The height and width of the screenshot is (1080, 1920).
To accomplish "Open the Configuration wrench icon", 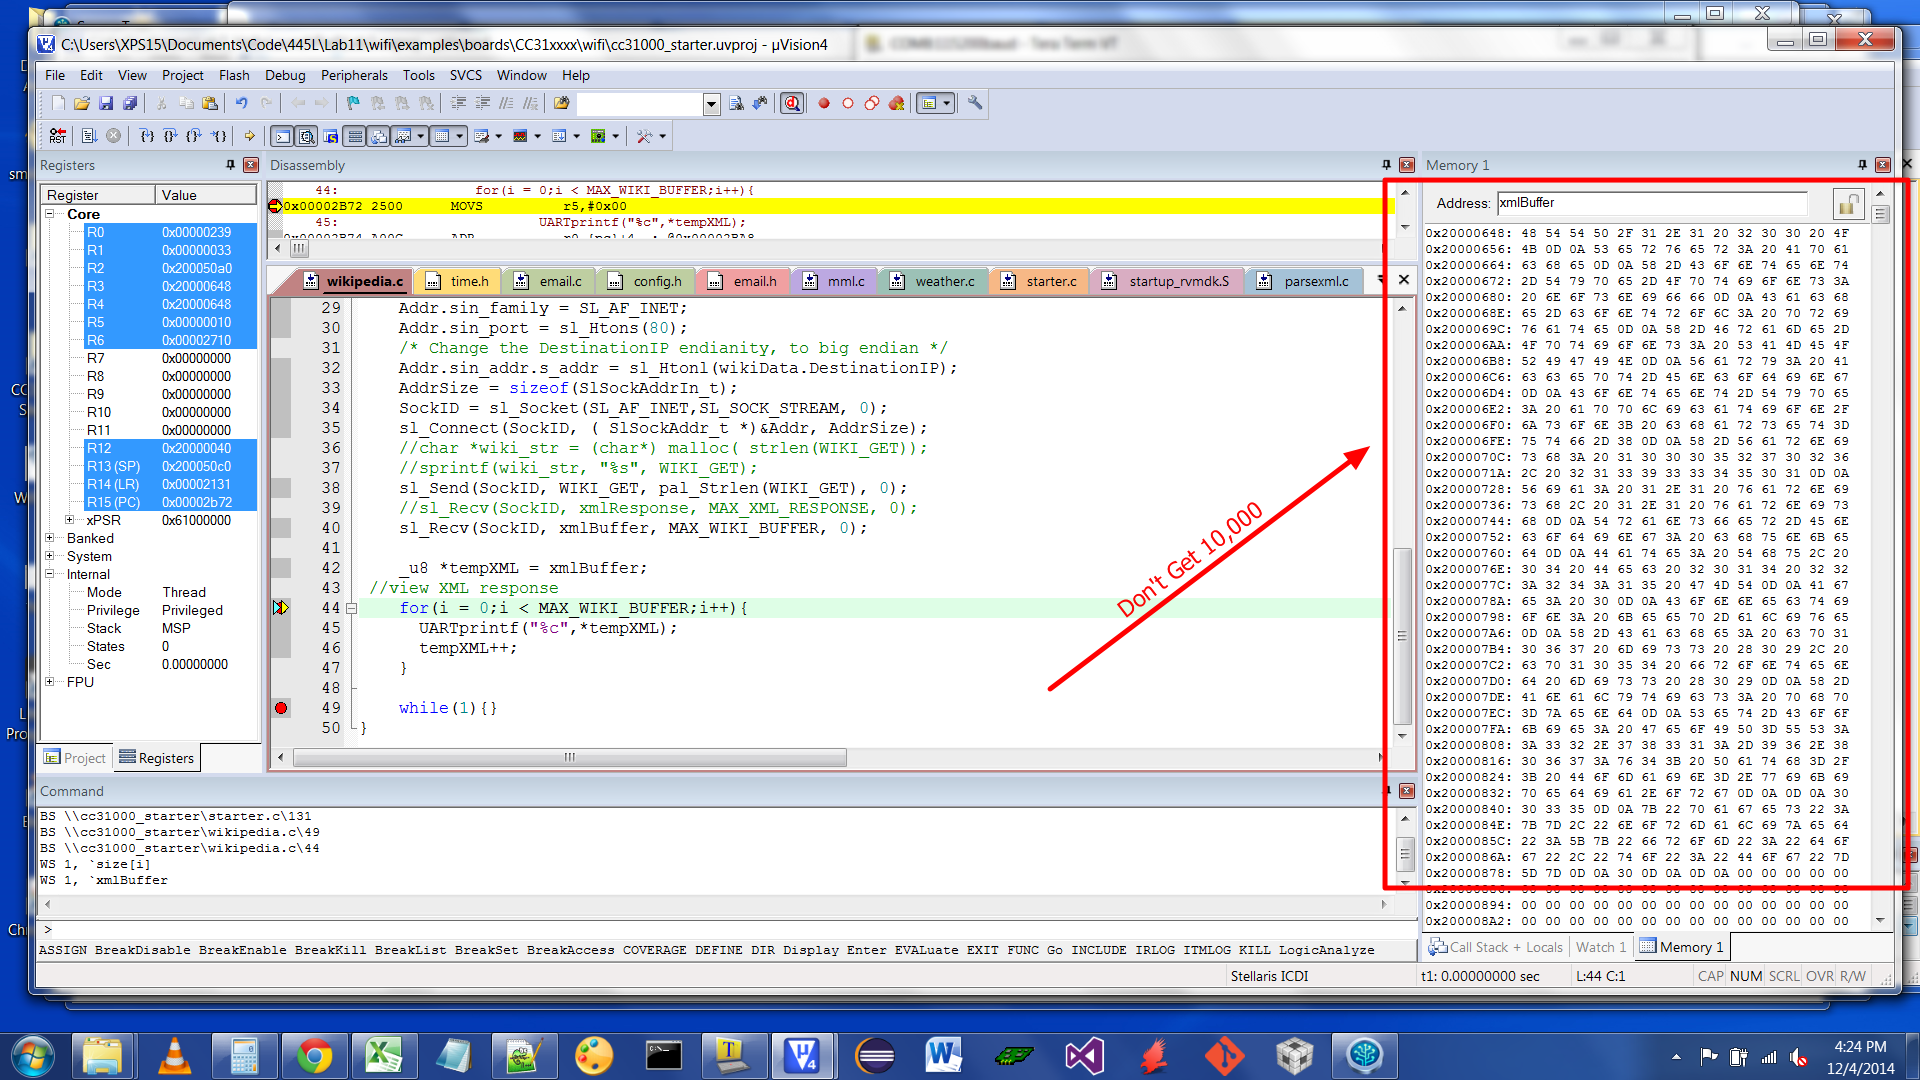I will [975, 103].
